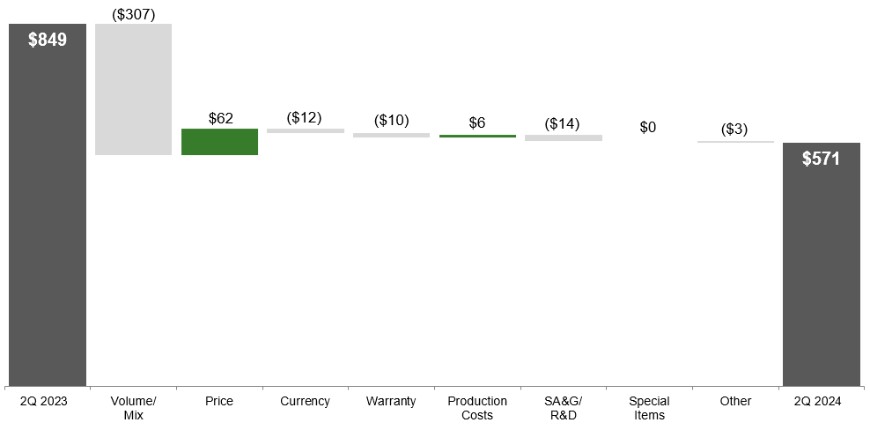The image size is (870, 430).
Task: Click the thin gray Currency bar
Action: (305, 131)
